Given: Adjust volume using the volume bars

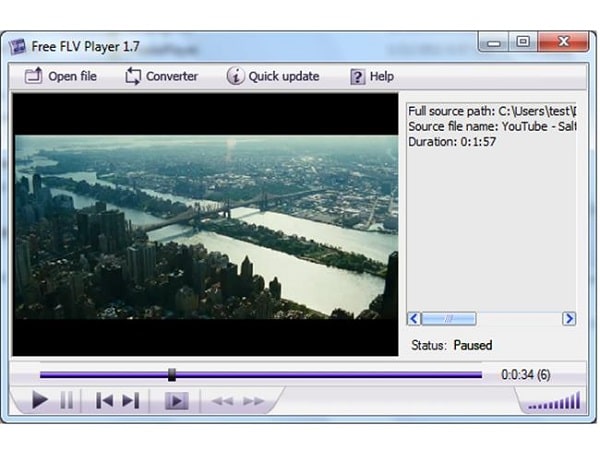Looking at the screenshot, I should pyautogui.click(x=554, y=401).
